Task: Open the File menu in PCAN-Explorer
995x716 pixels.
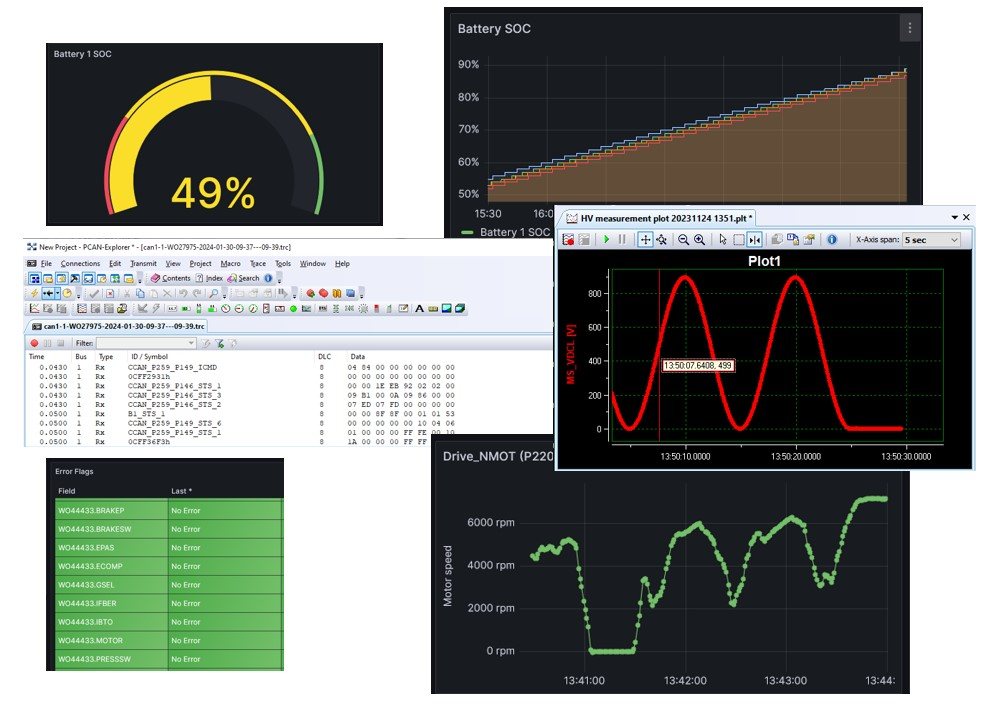Action: tap(46, 263)
